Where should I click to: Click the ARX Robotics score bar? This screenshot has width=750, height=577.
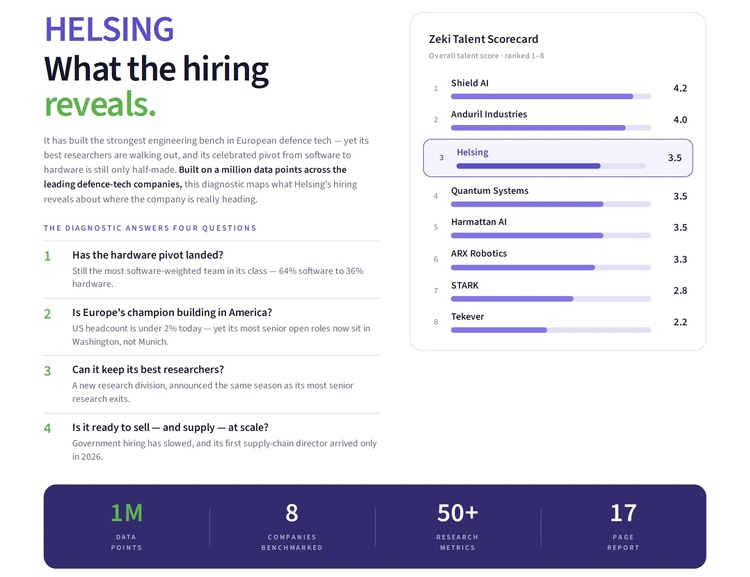click(x=551, y=267)
